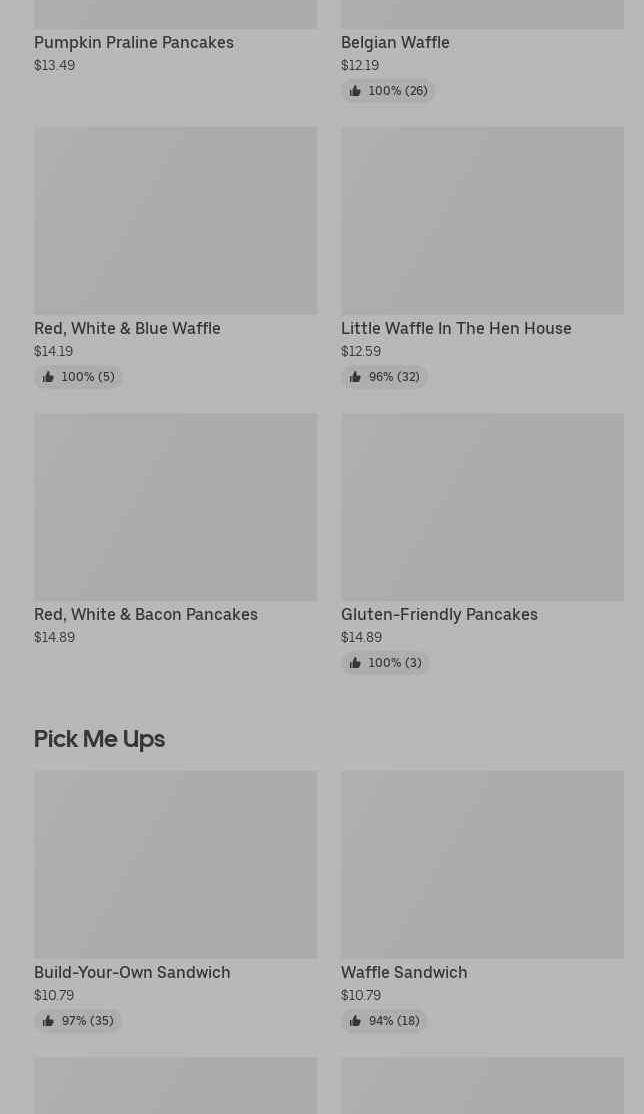This screenshot has height=1114, width=644.
Task: Open the Pumpkin Praline Pancakes item
Action: [134, 42]
